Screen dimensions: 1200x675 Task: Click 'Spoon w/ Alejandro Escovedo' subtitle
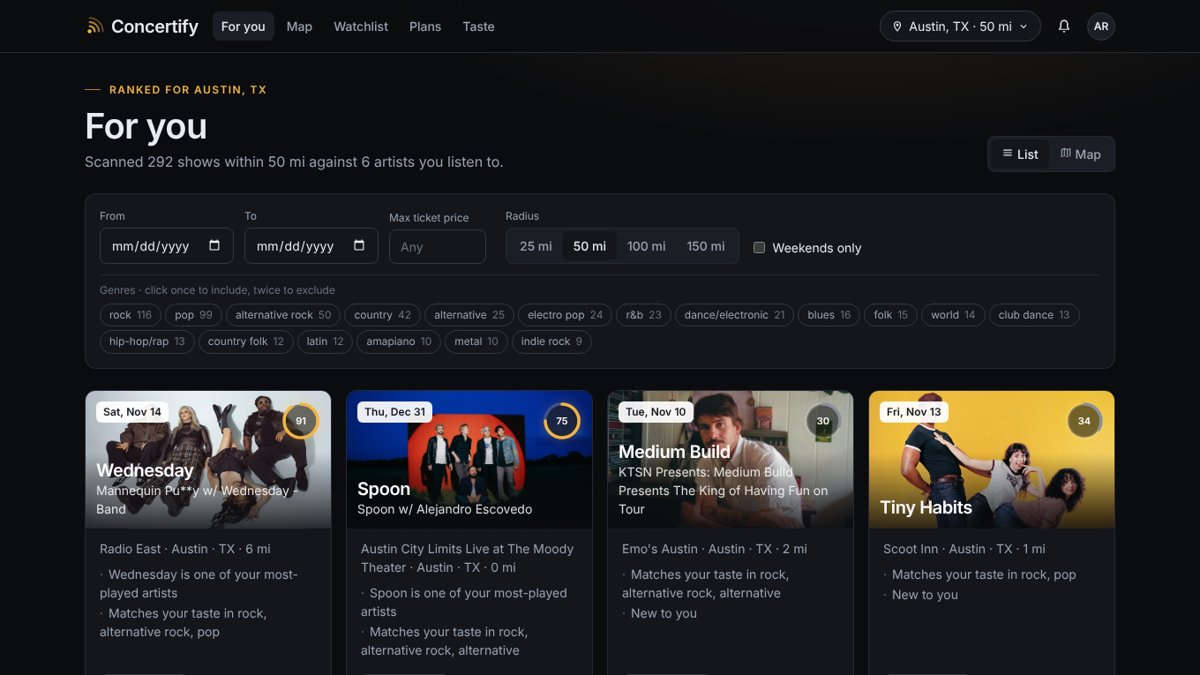[x=445, y=509]
